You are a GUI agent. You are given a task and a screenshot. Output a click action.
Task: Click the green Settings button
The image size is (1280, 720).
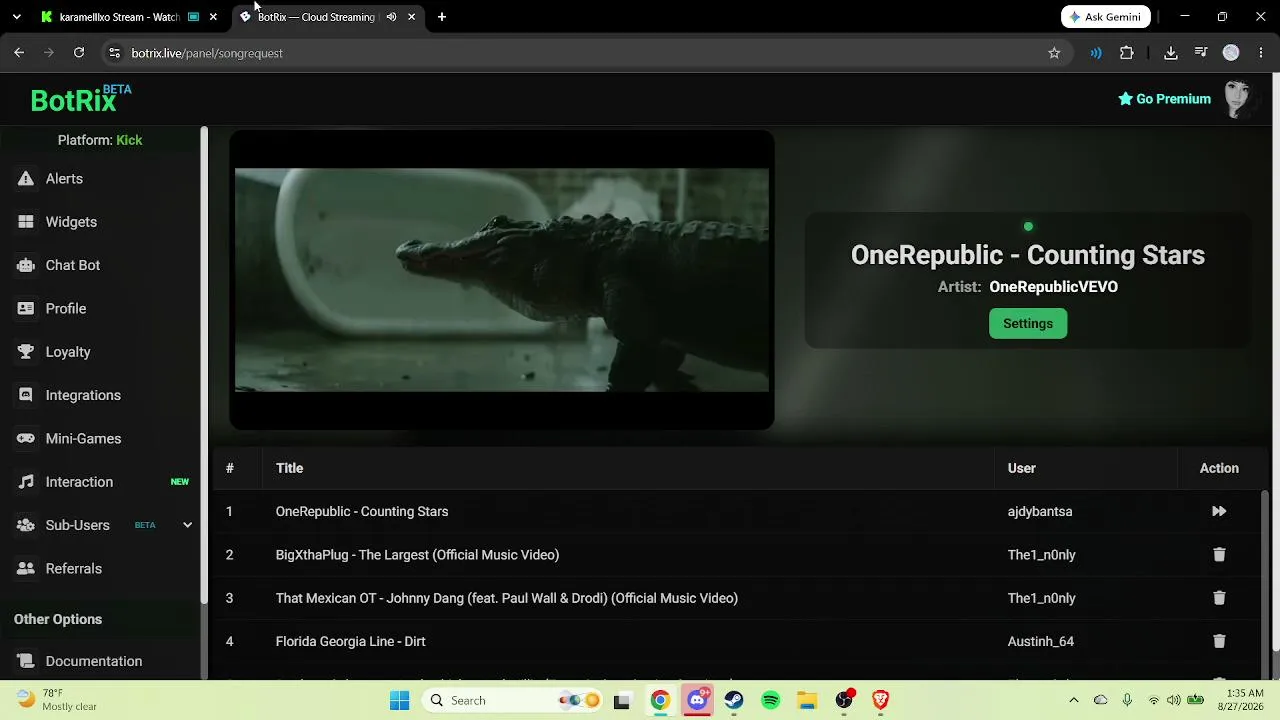click(1028, 323)
